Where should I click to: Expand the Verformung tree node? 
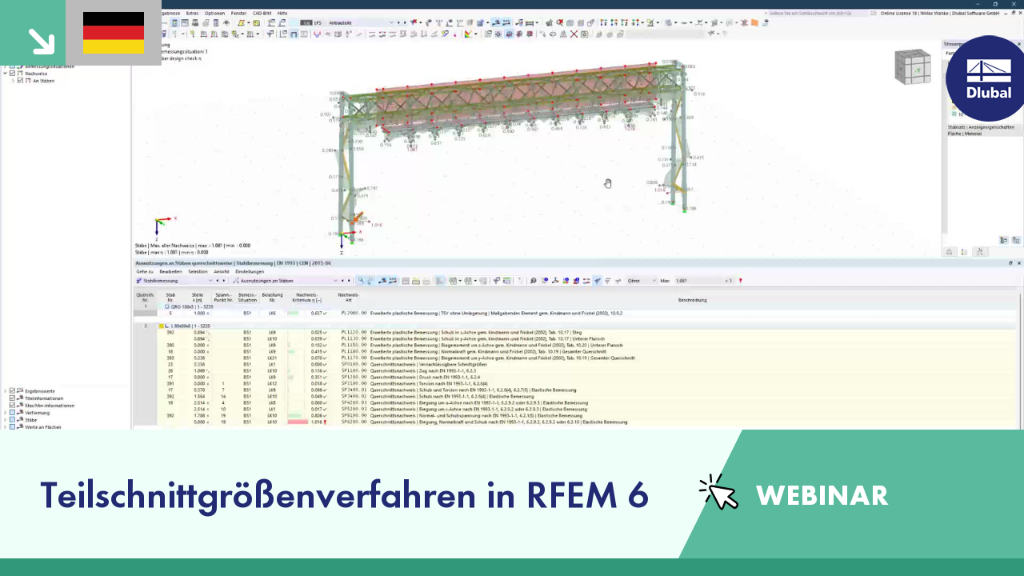(x=5, y=412)
